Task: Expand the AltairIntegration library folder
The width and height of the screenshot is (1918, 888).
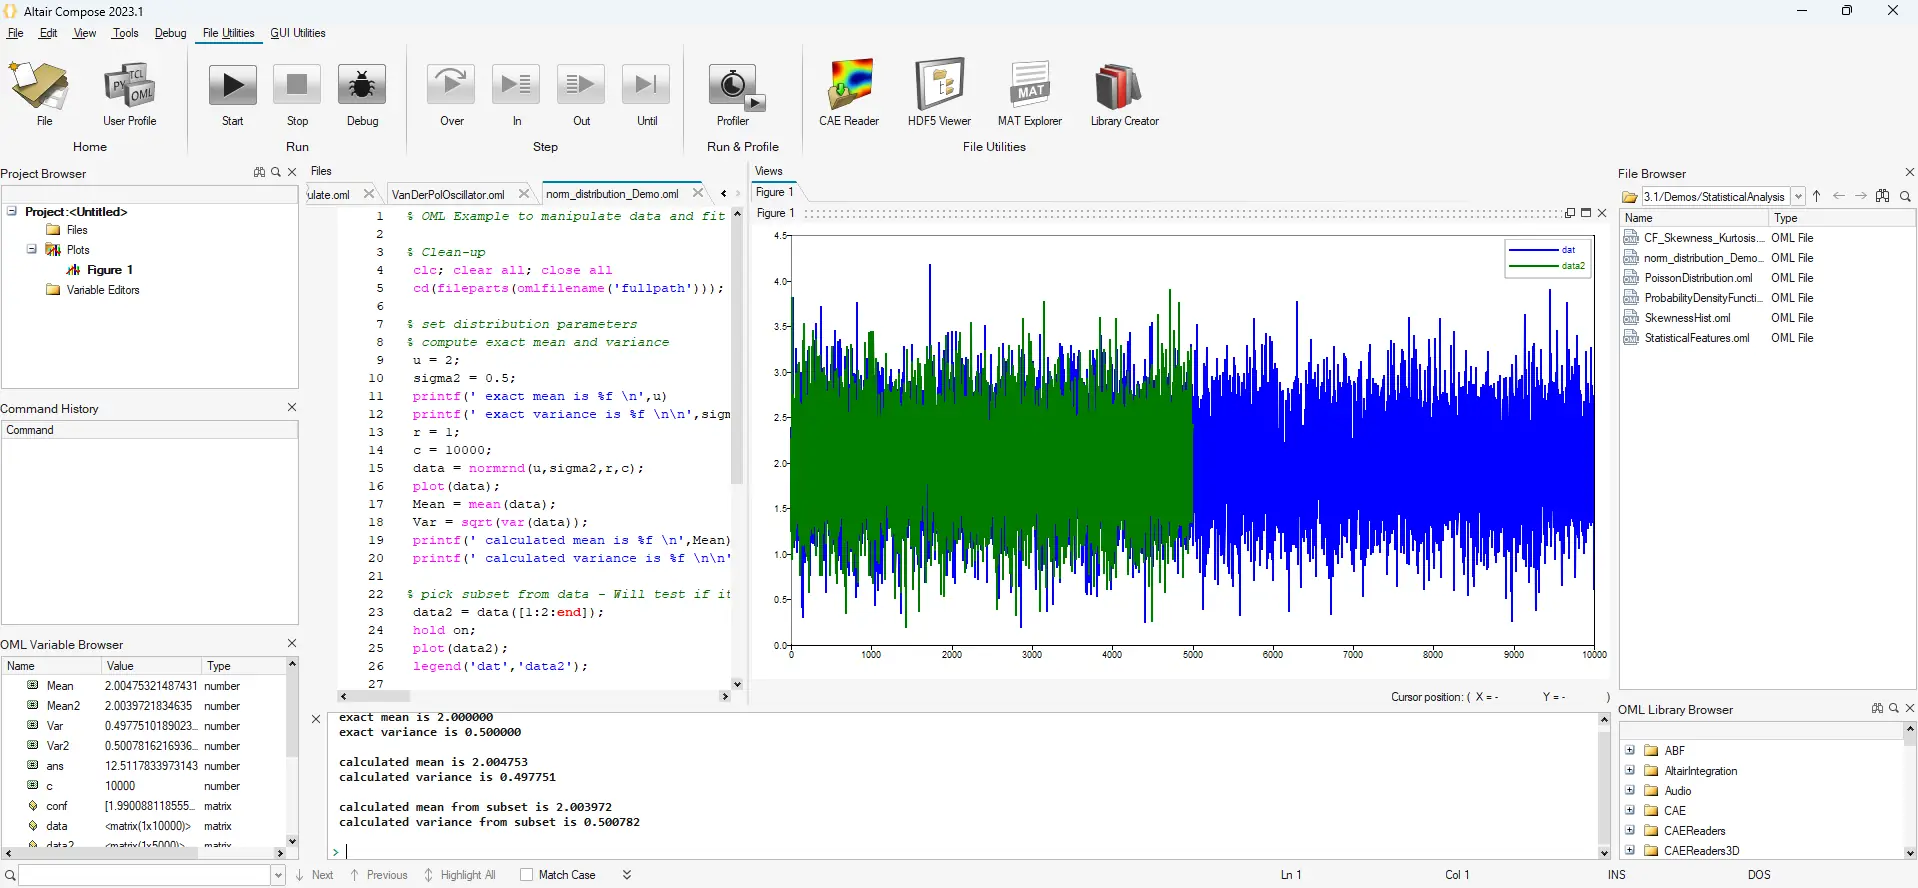Action: coord(1630,771)
